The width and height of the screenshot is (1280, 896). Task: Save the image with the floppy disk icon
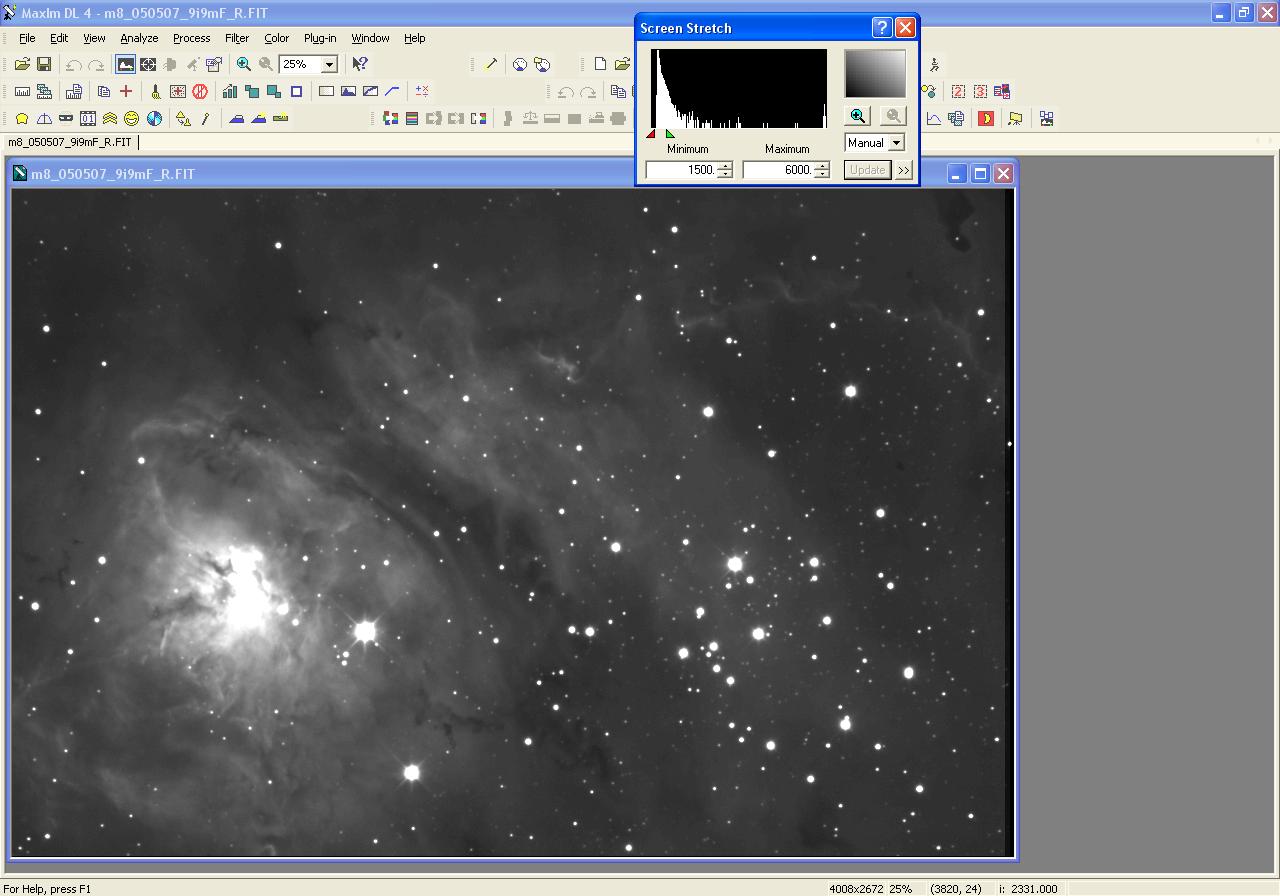44,64
